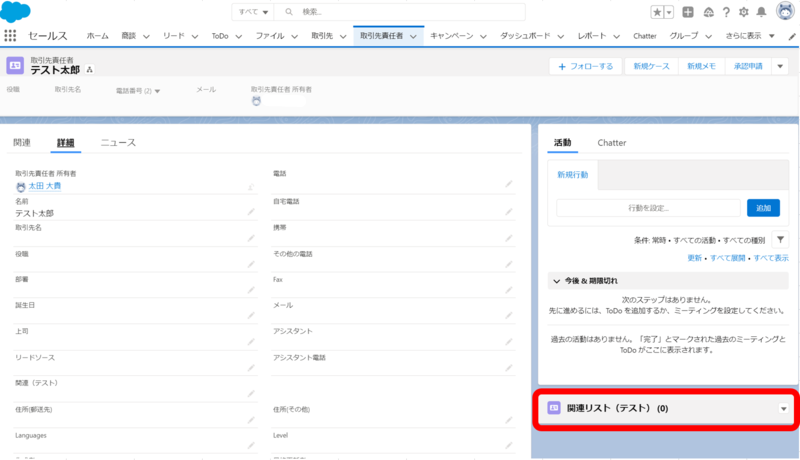Click the 関連リスト（テスト） list icon
800x460 pixels.
[554, 408]
